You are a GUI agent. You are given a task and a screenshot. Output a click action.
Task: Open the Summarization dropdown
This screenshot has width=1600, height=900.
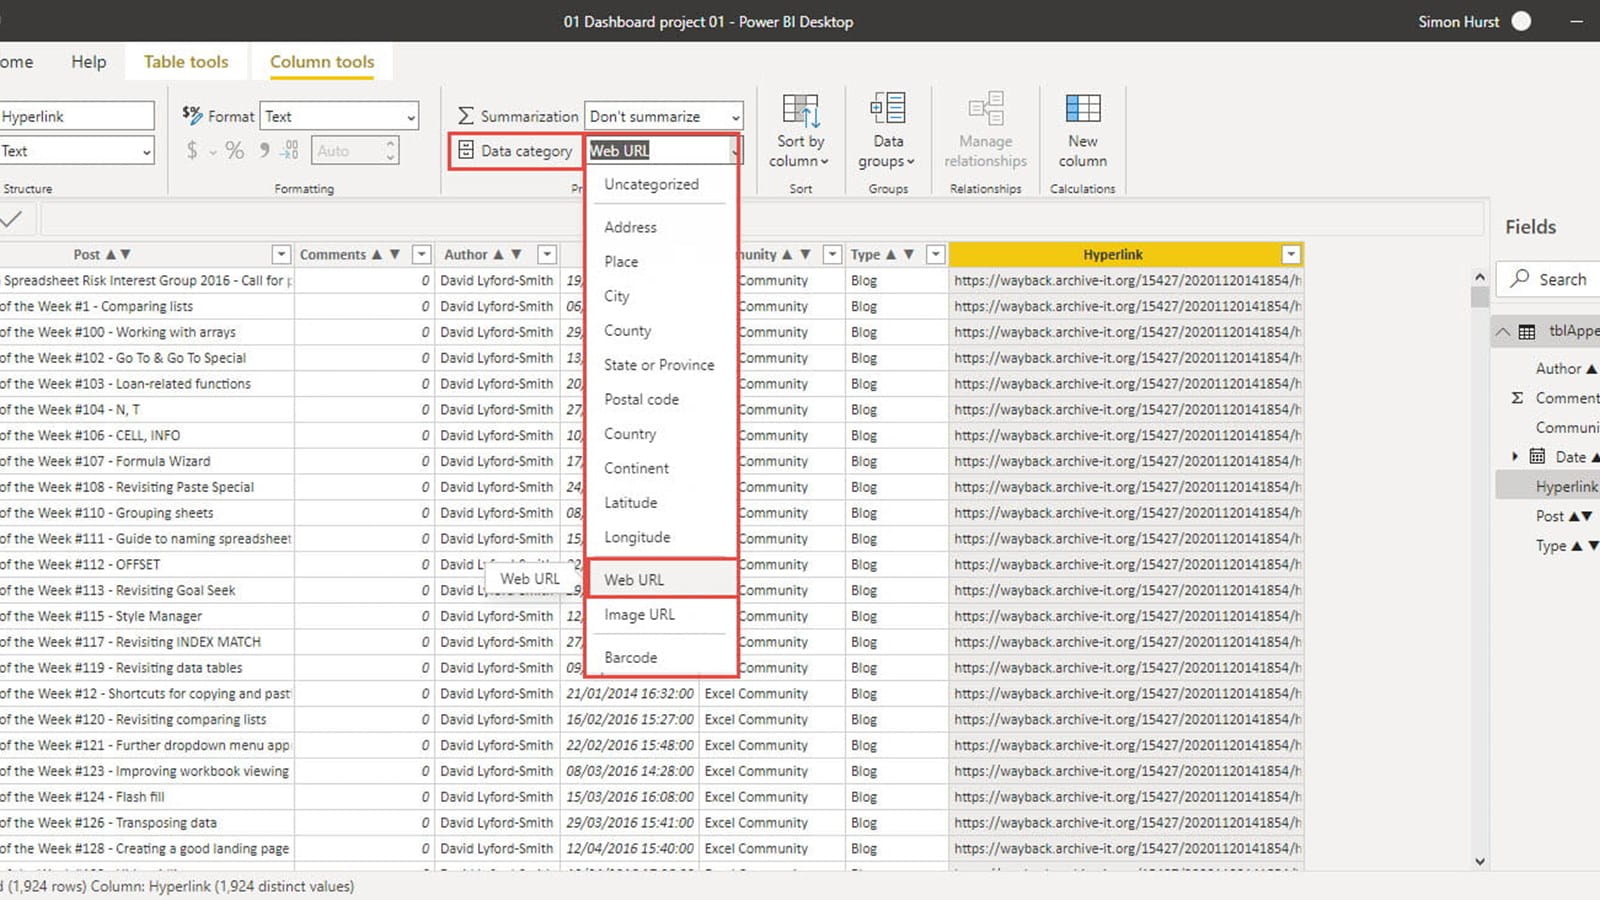(664, 117)
